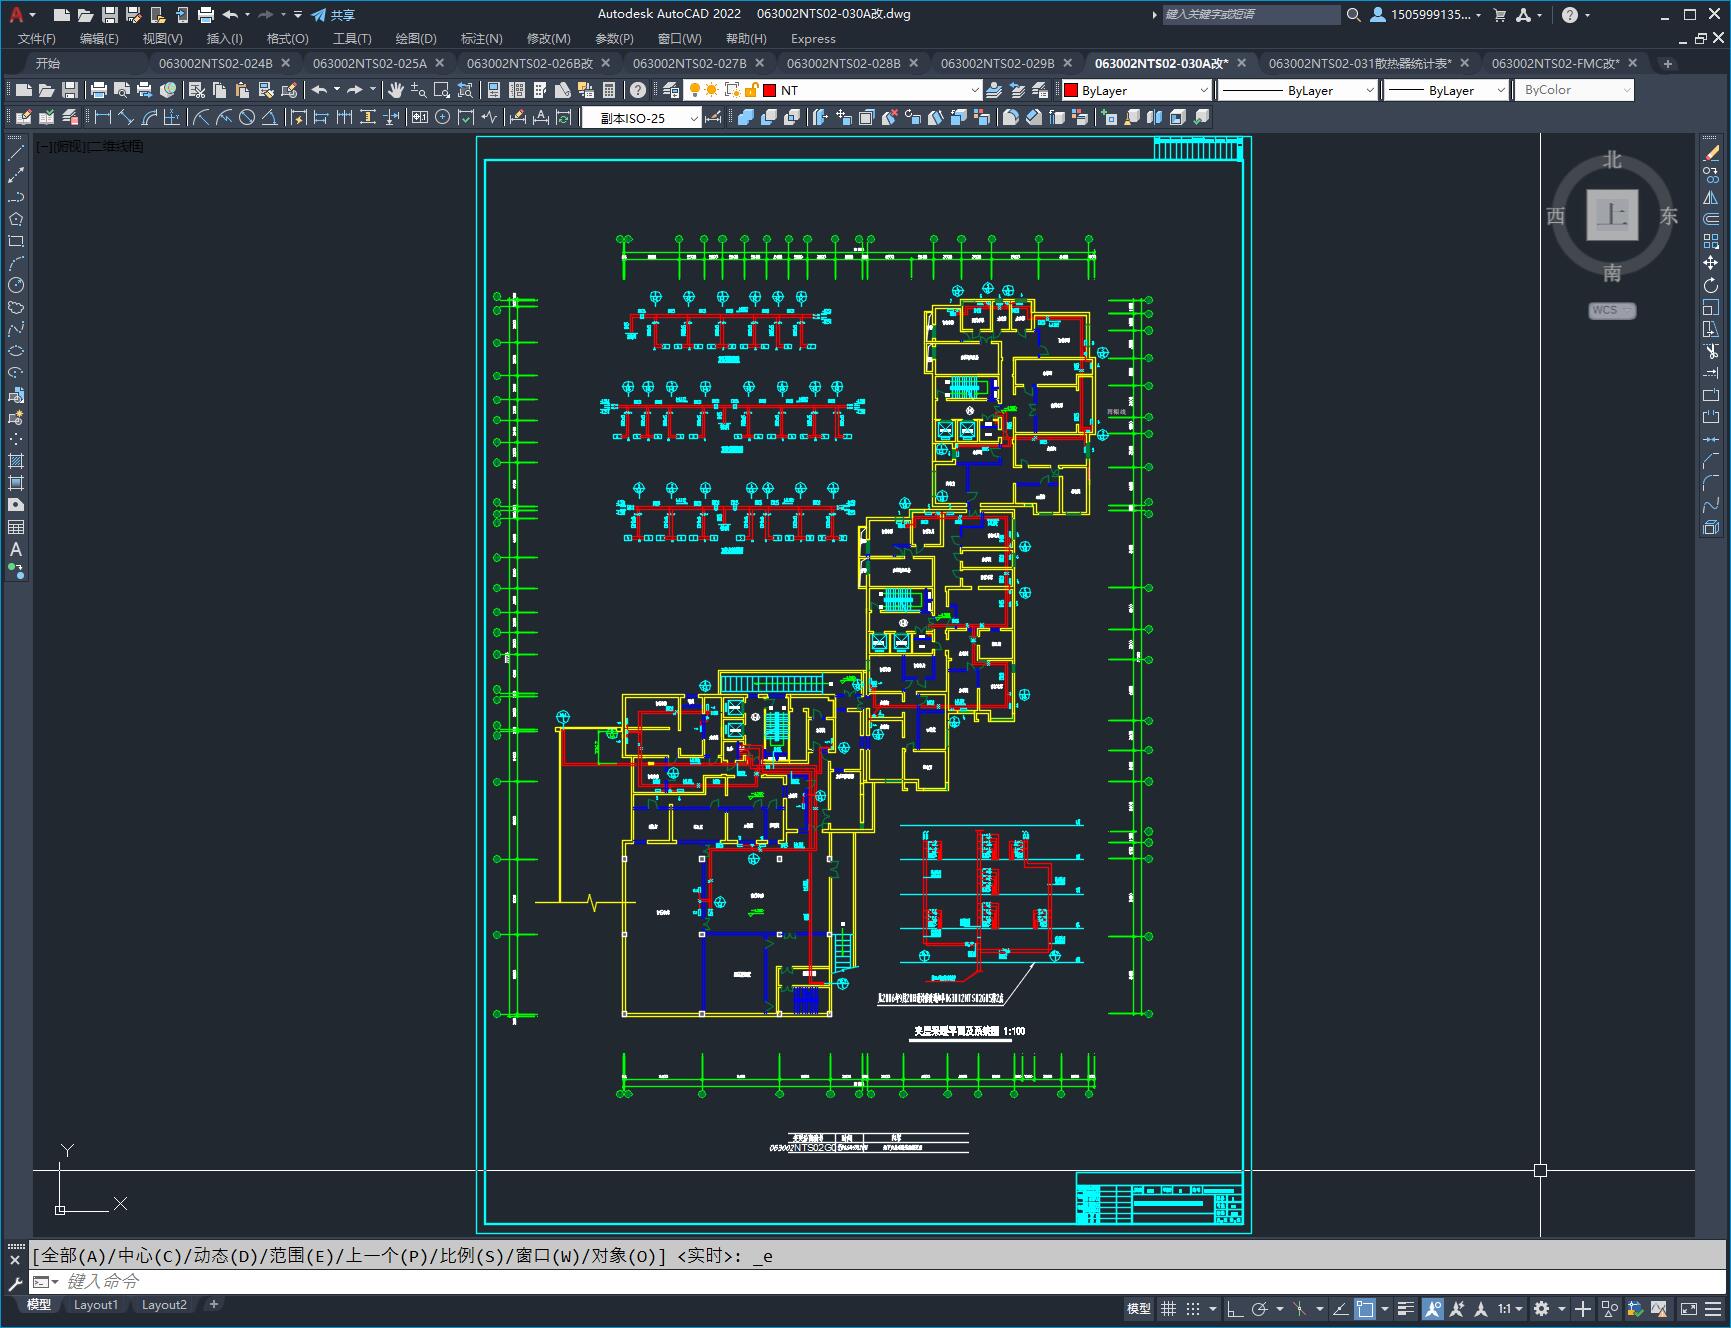Open the 开始 start tab
Screen dimensions: 1731x1328
pyautogui.click(x=47, y=63)
